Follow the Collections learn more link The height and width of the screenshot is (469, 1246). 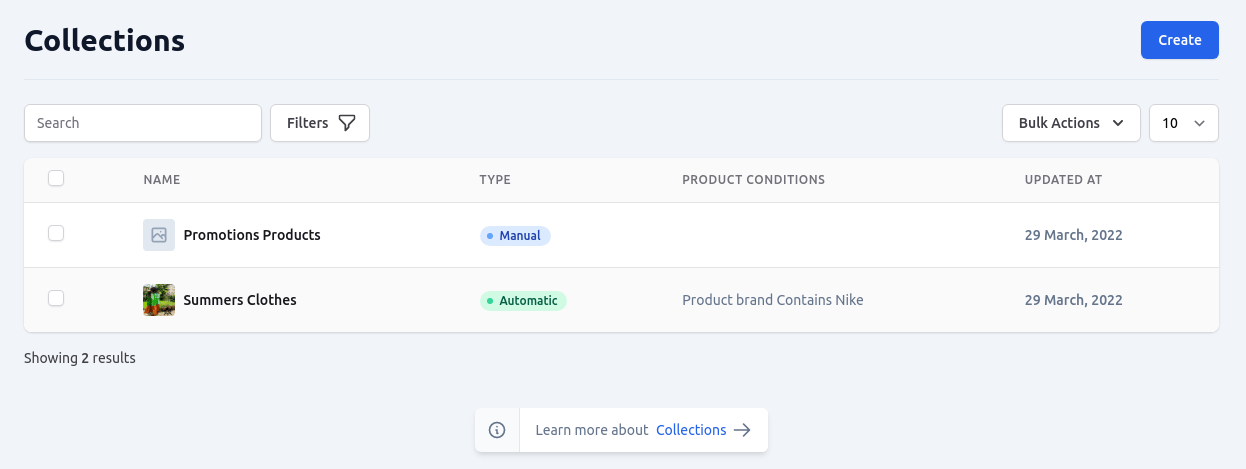(x=691, y=430)
